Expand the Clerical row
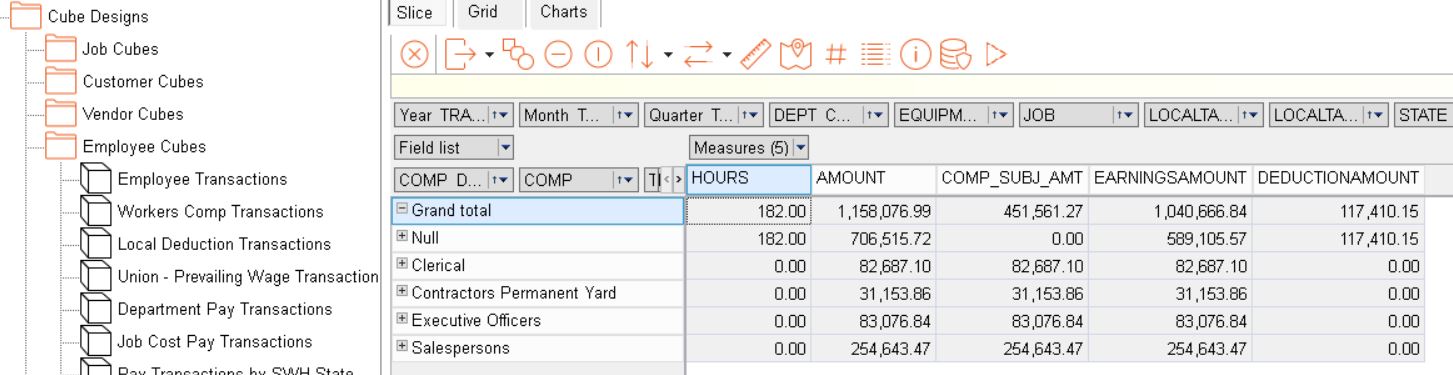The image size is (1453, 375). (402, 265)
